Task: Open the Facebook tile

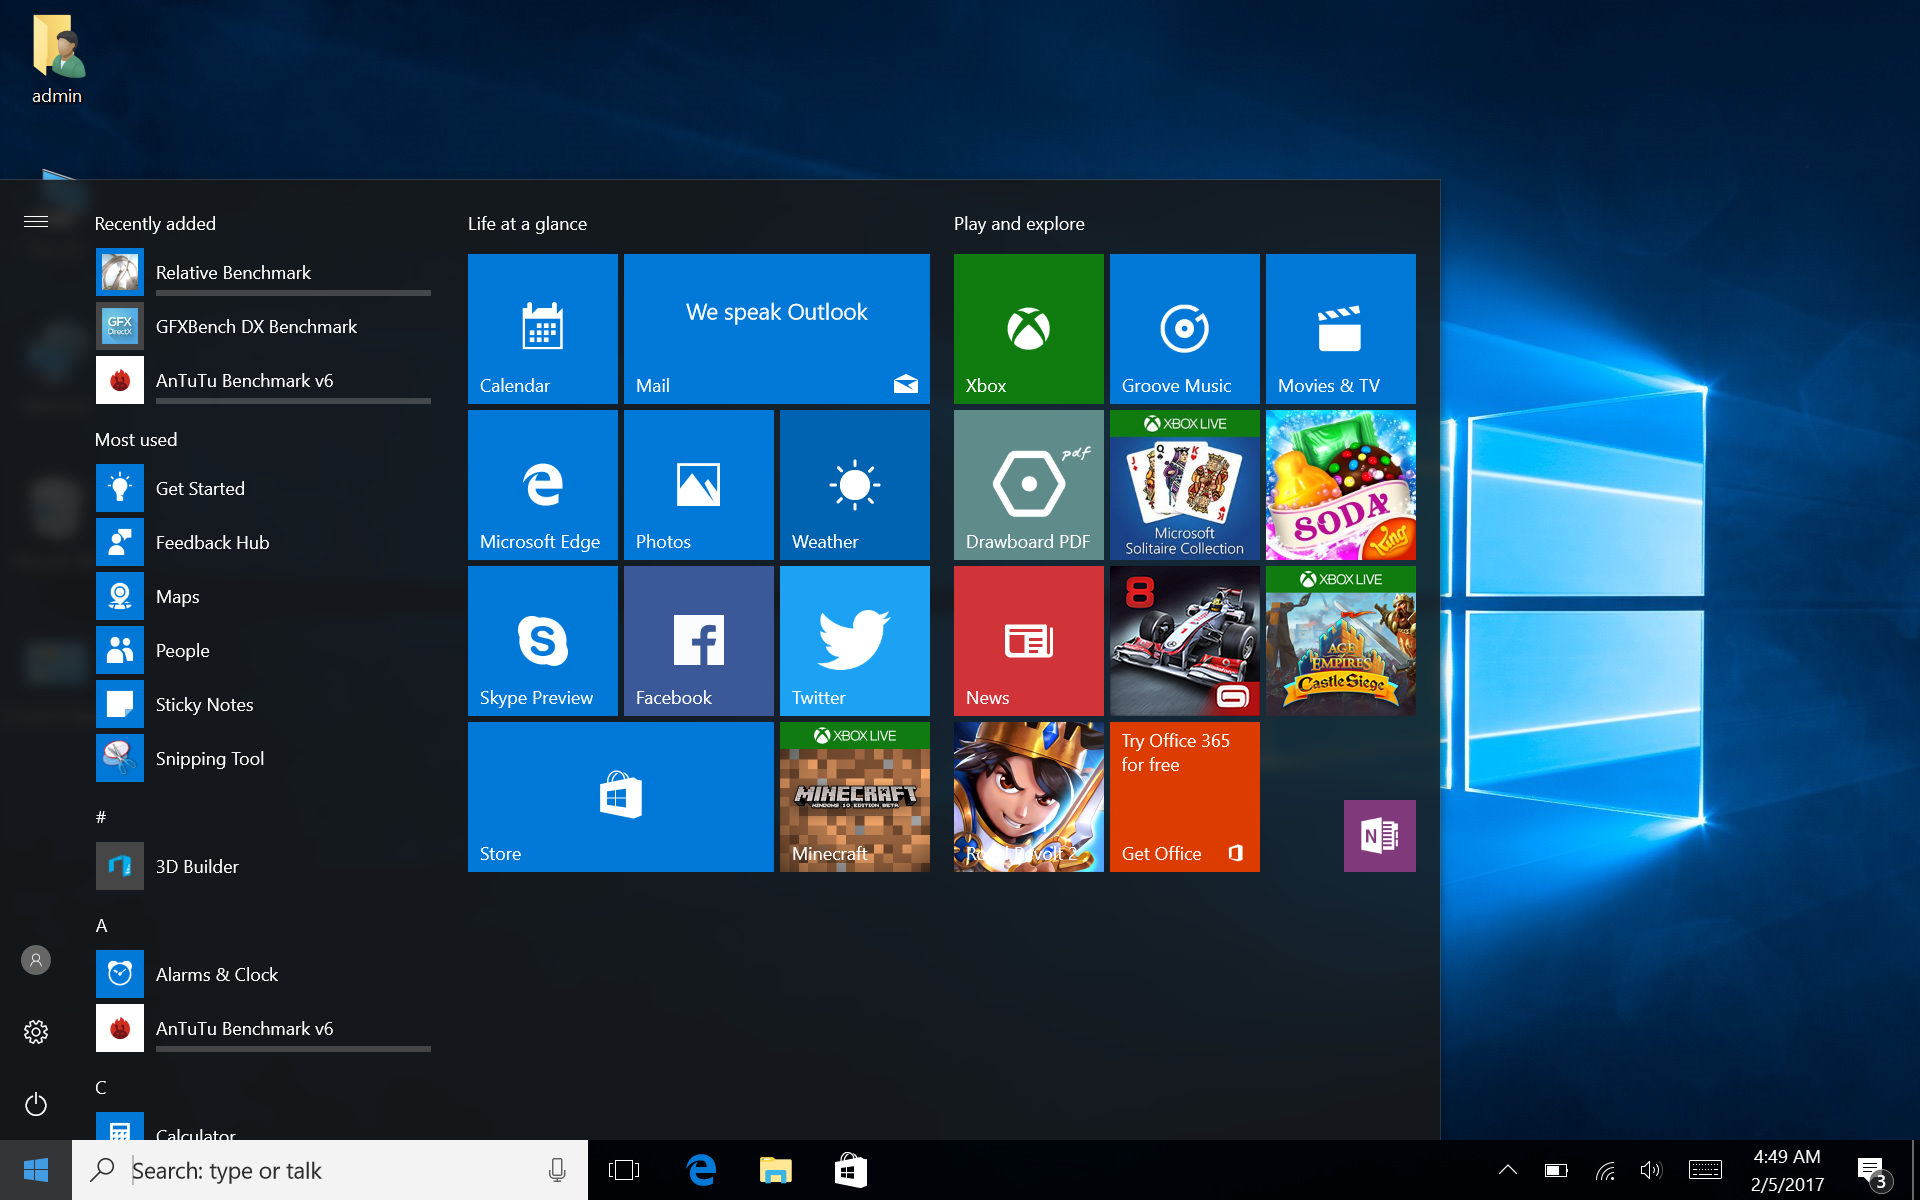Action: pyautogui.click(x=699, y=641)
